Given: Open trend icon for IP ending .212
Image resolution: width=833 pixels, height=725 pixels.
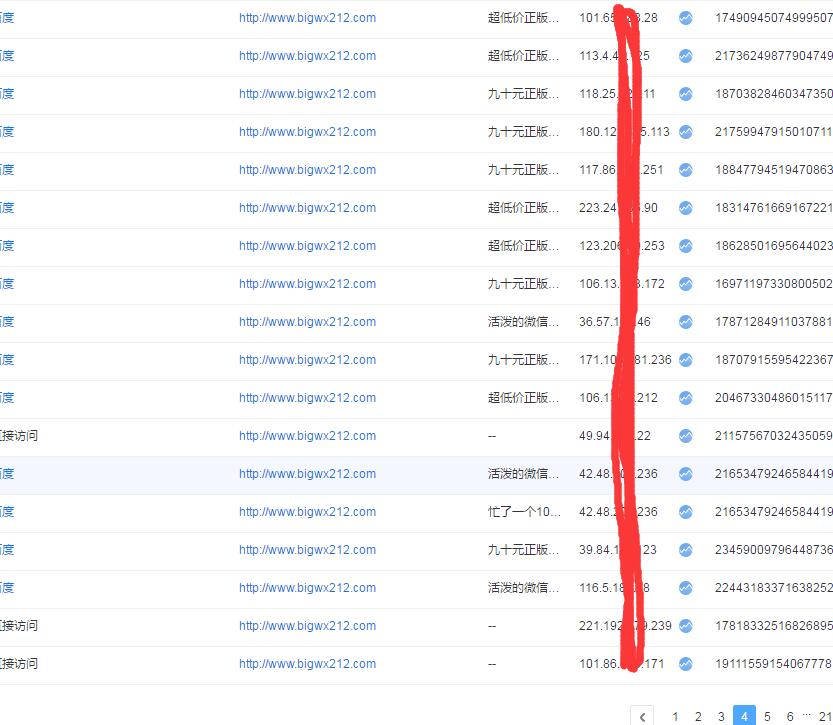Looking at the screenshot, I should coord(686,398).
